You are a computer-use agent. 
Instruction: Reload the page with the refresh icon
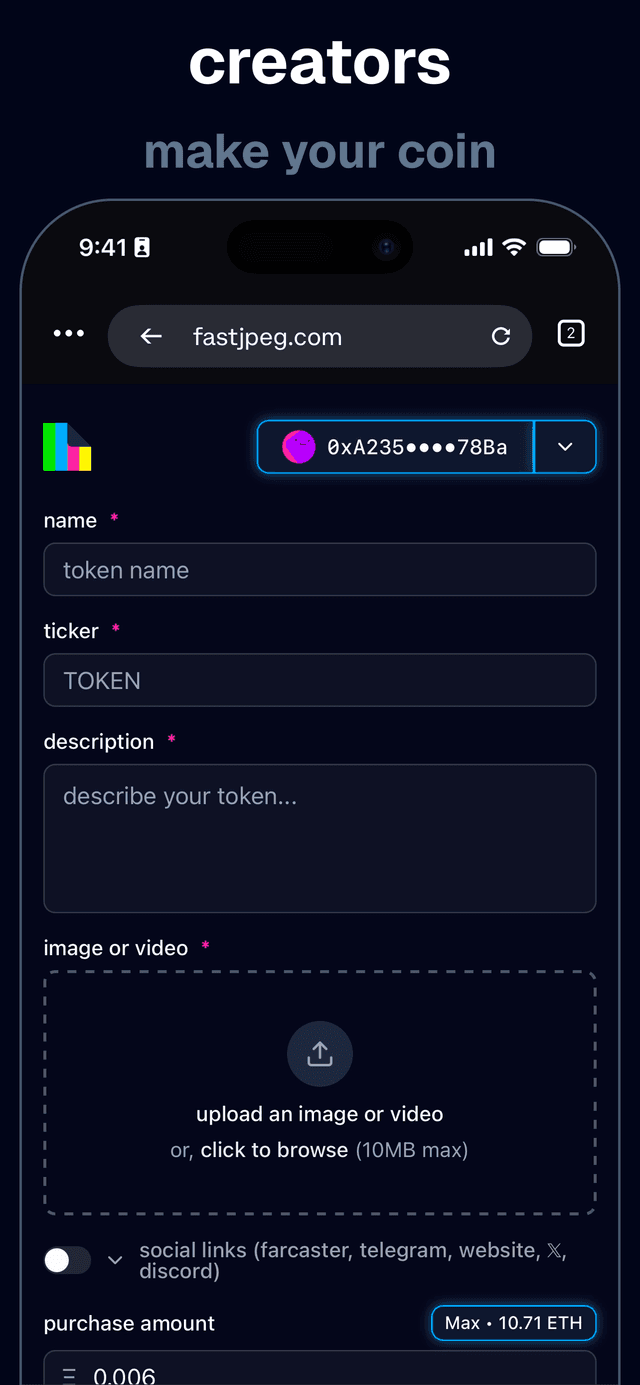point(501,336)
